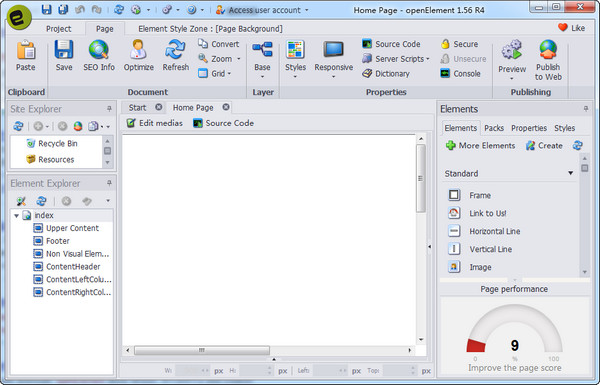Collapse the index tree node
This screenshot has height=385, width=600.
[x=16, y=215]
